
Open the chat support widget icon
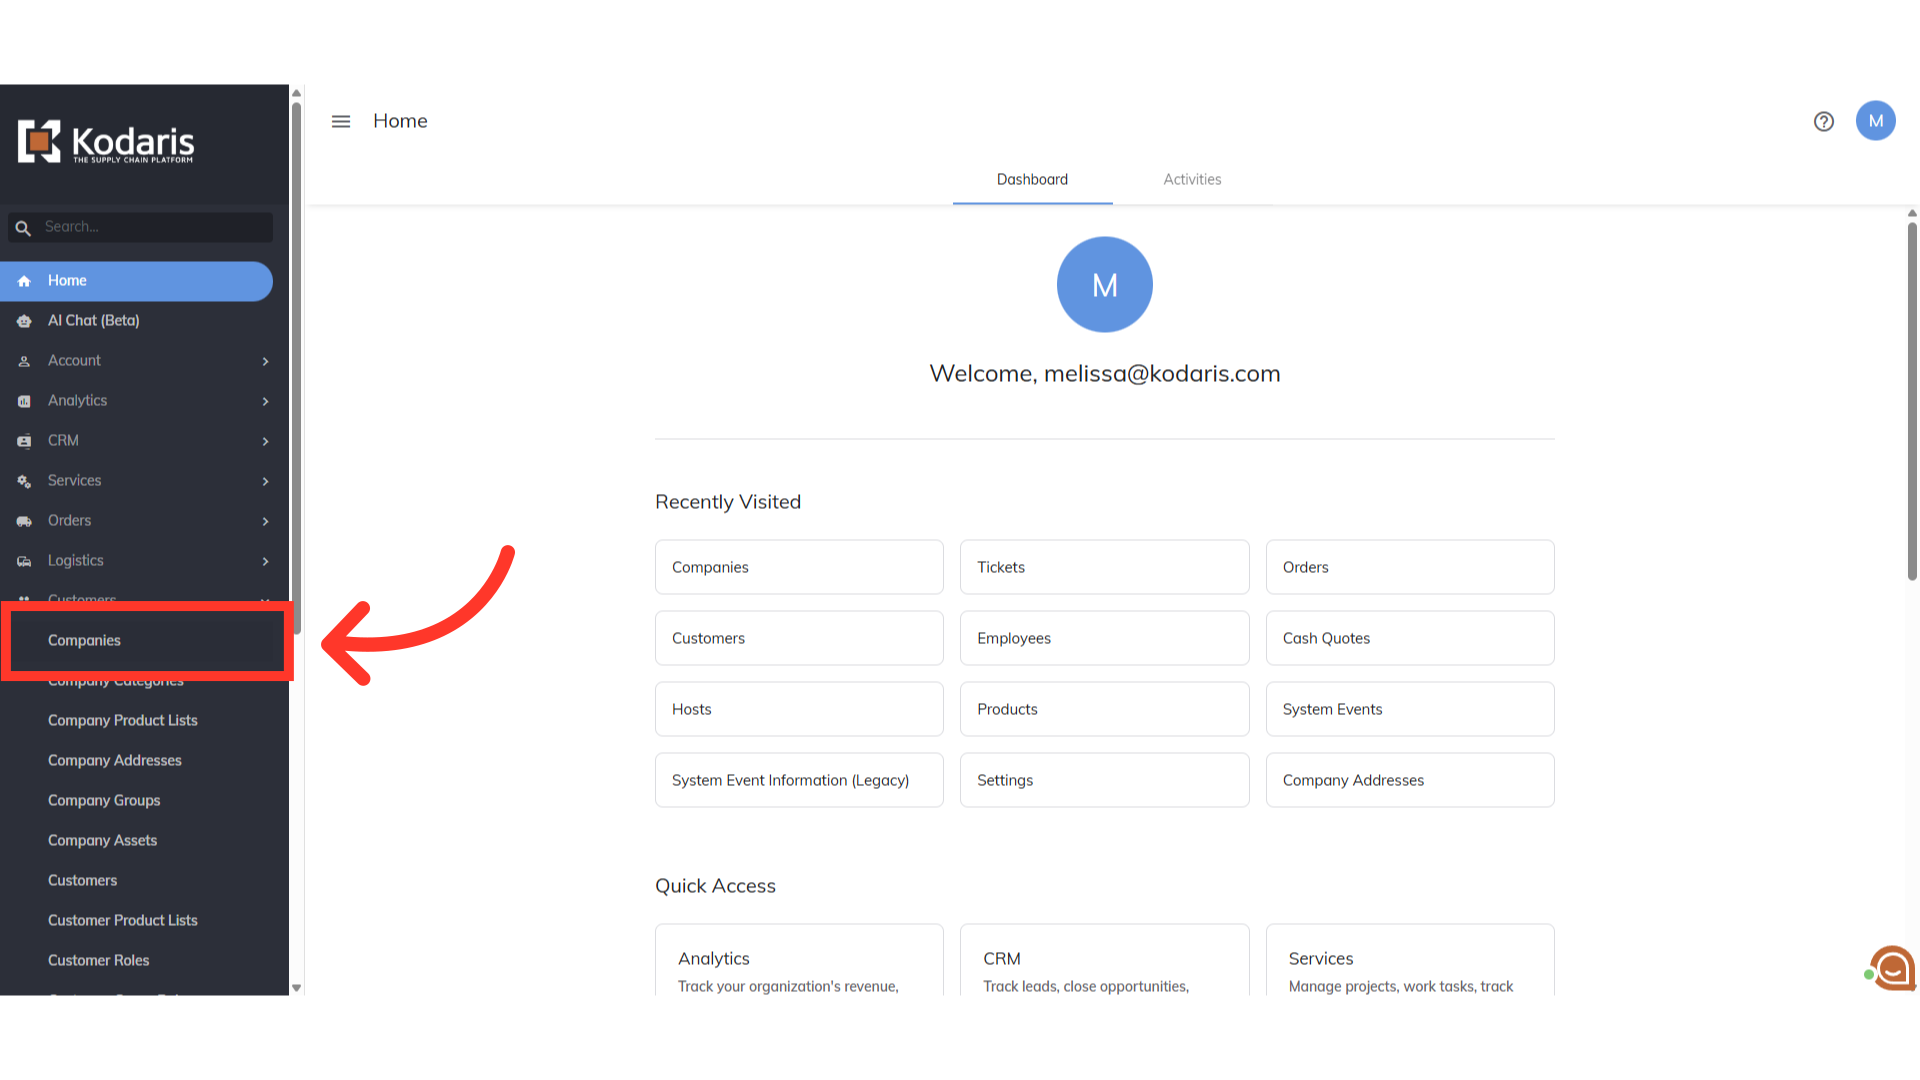(x=1893, y=968)
